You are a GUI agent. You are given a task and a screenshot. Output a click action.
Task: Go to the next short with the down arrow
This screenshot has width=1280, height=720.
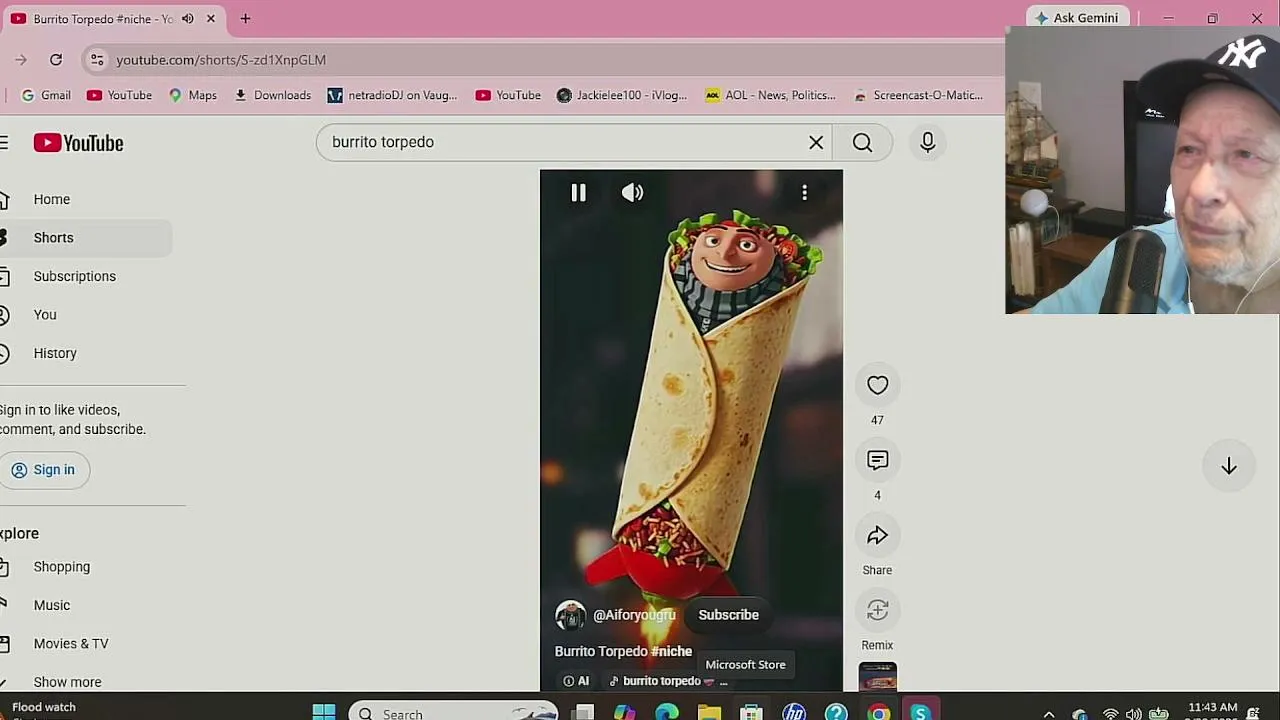coord(1229,466)
